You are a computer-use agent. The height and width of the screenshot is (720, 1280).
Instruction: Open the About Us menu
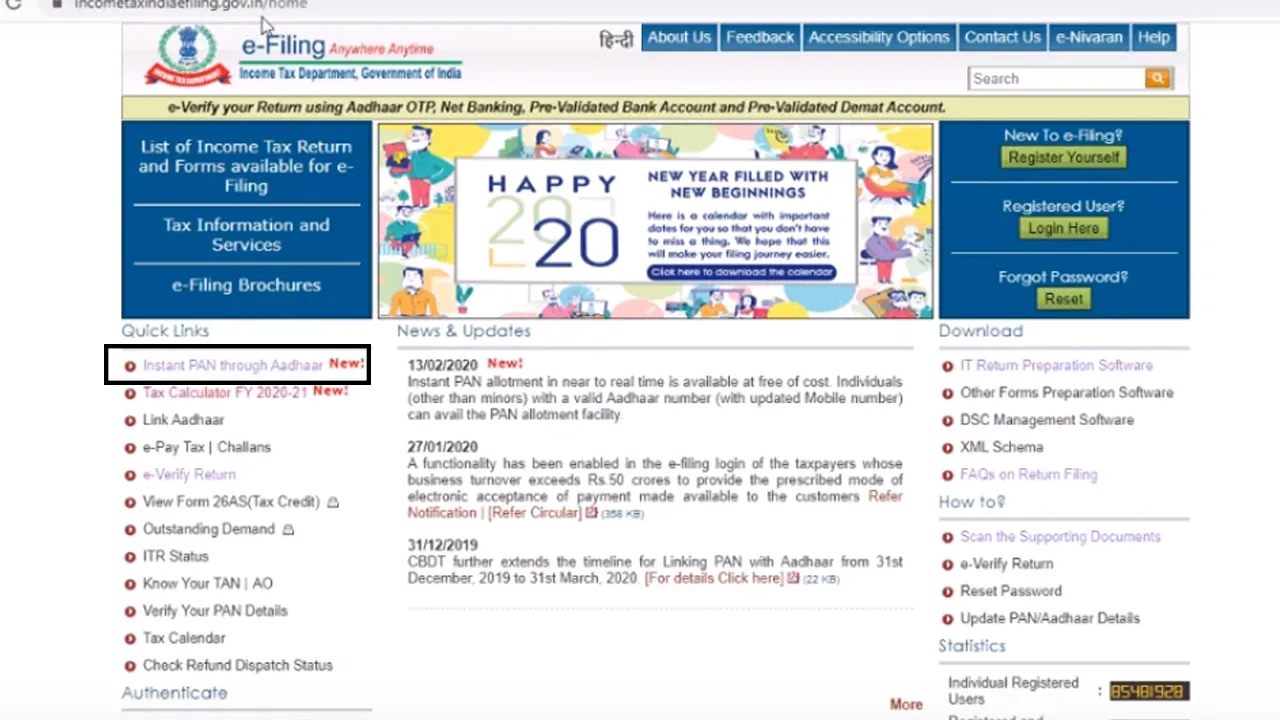(x=679, y=38)
